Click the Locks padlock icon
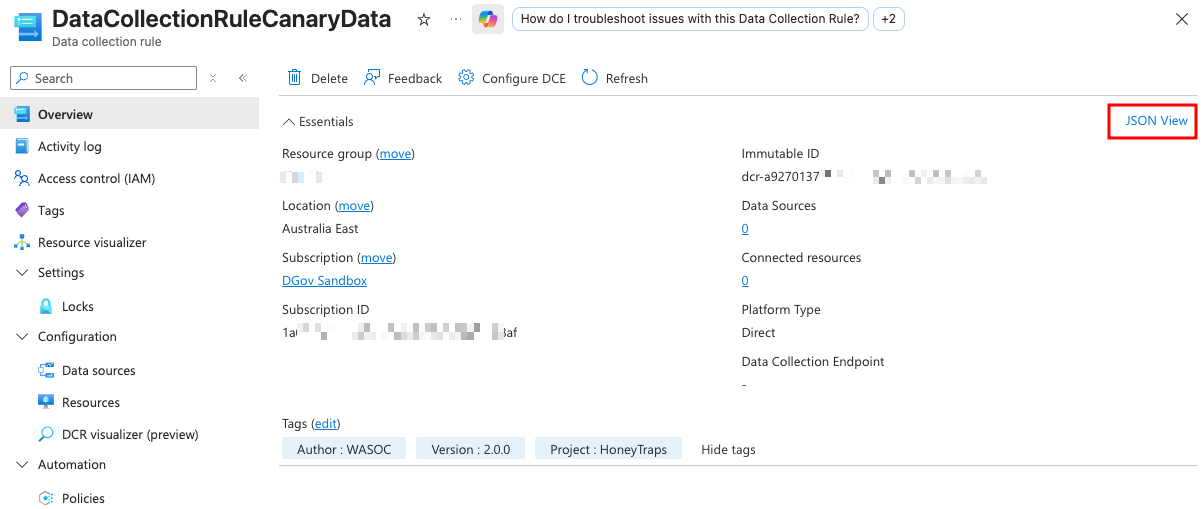Screen dimensions: 1202x509 pos(46,306)
